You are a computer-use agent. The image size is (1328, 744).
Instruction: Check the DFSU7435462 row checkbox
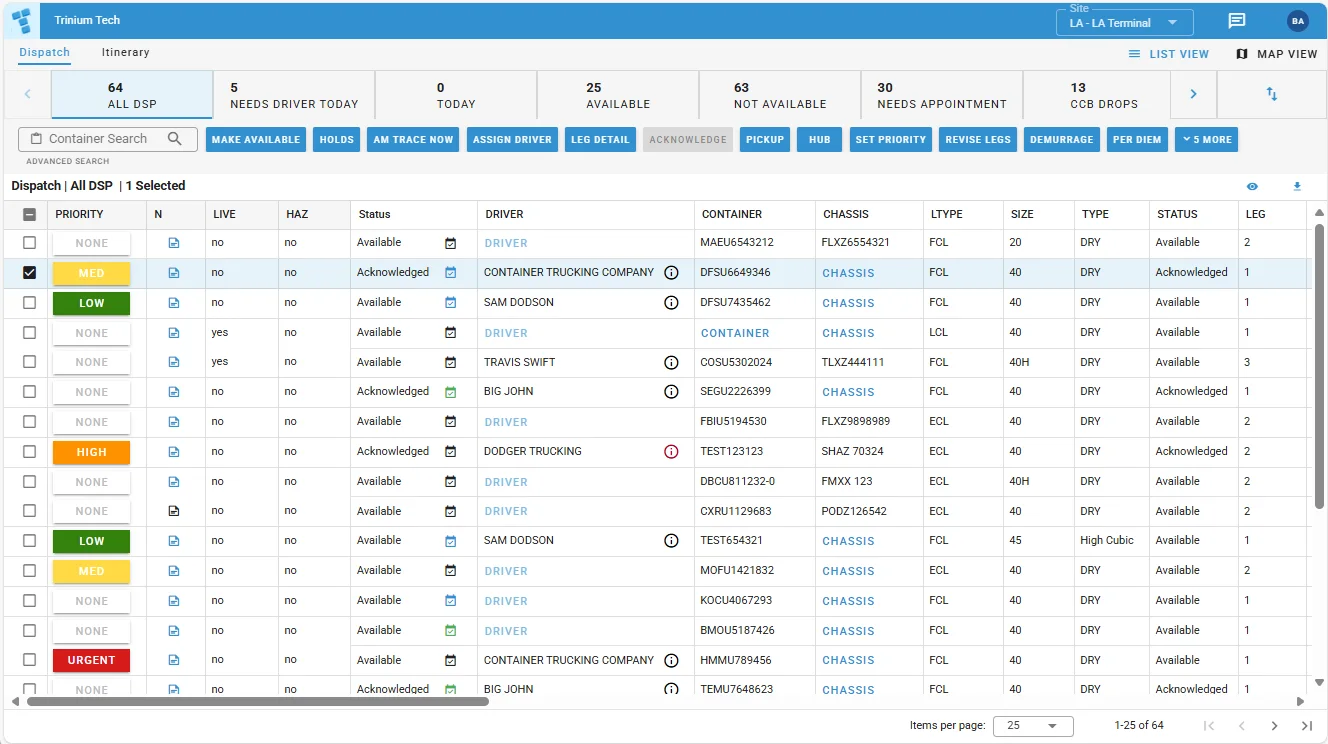[29, 302]
